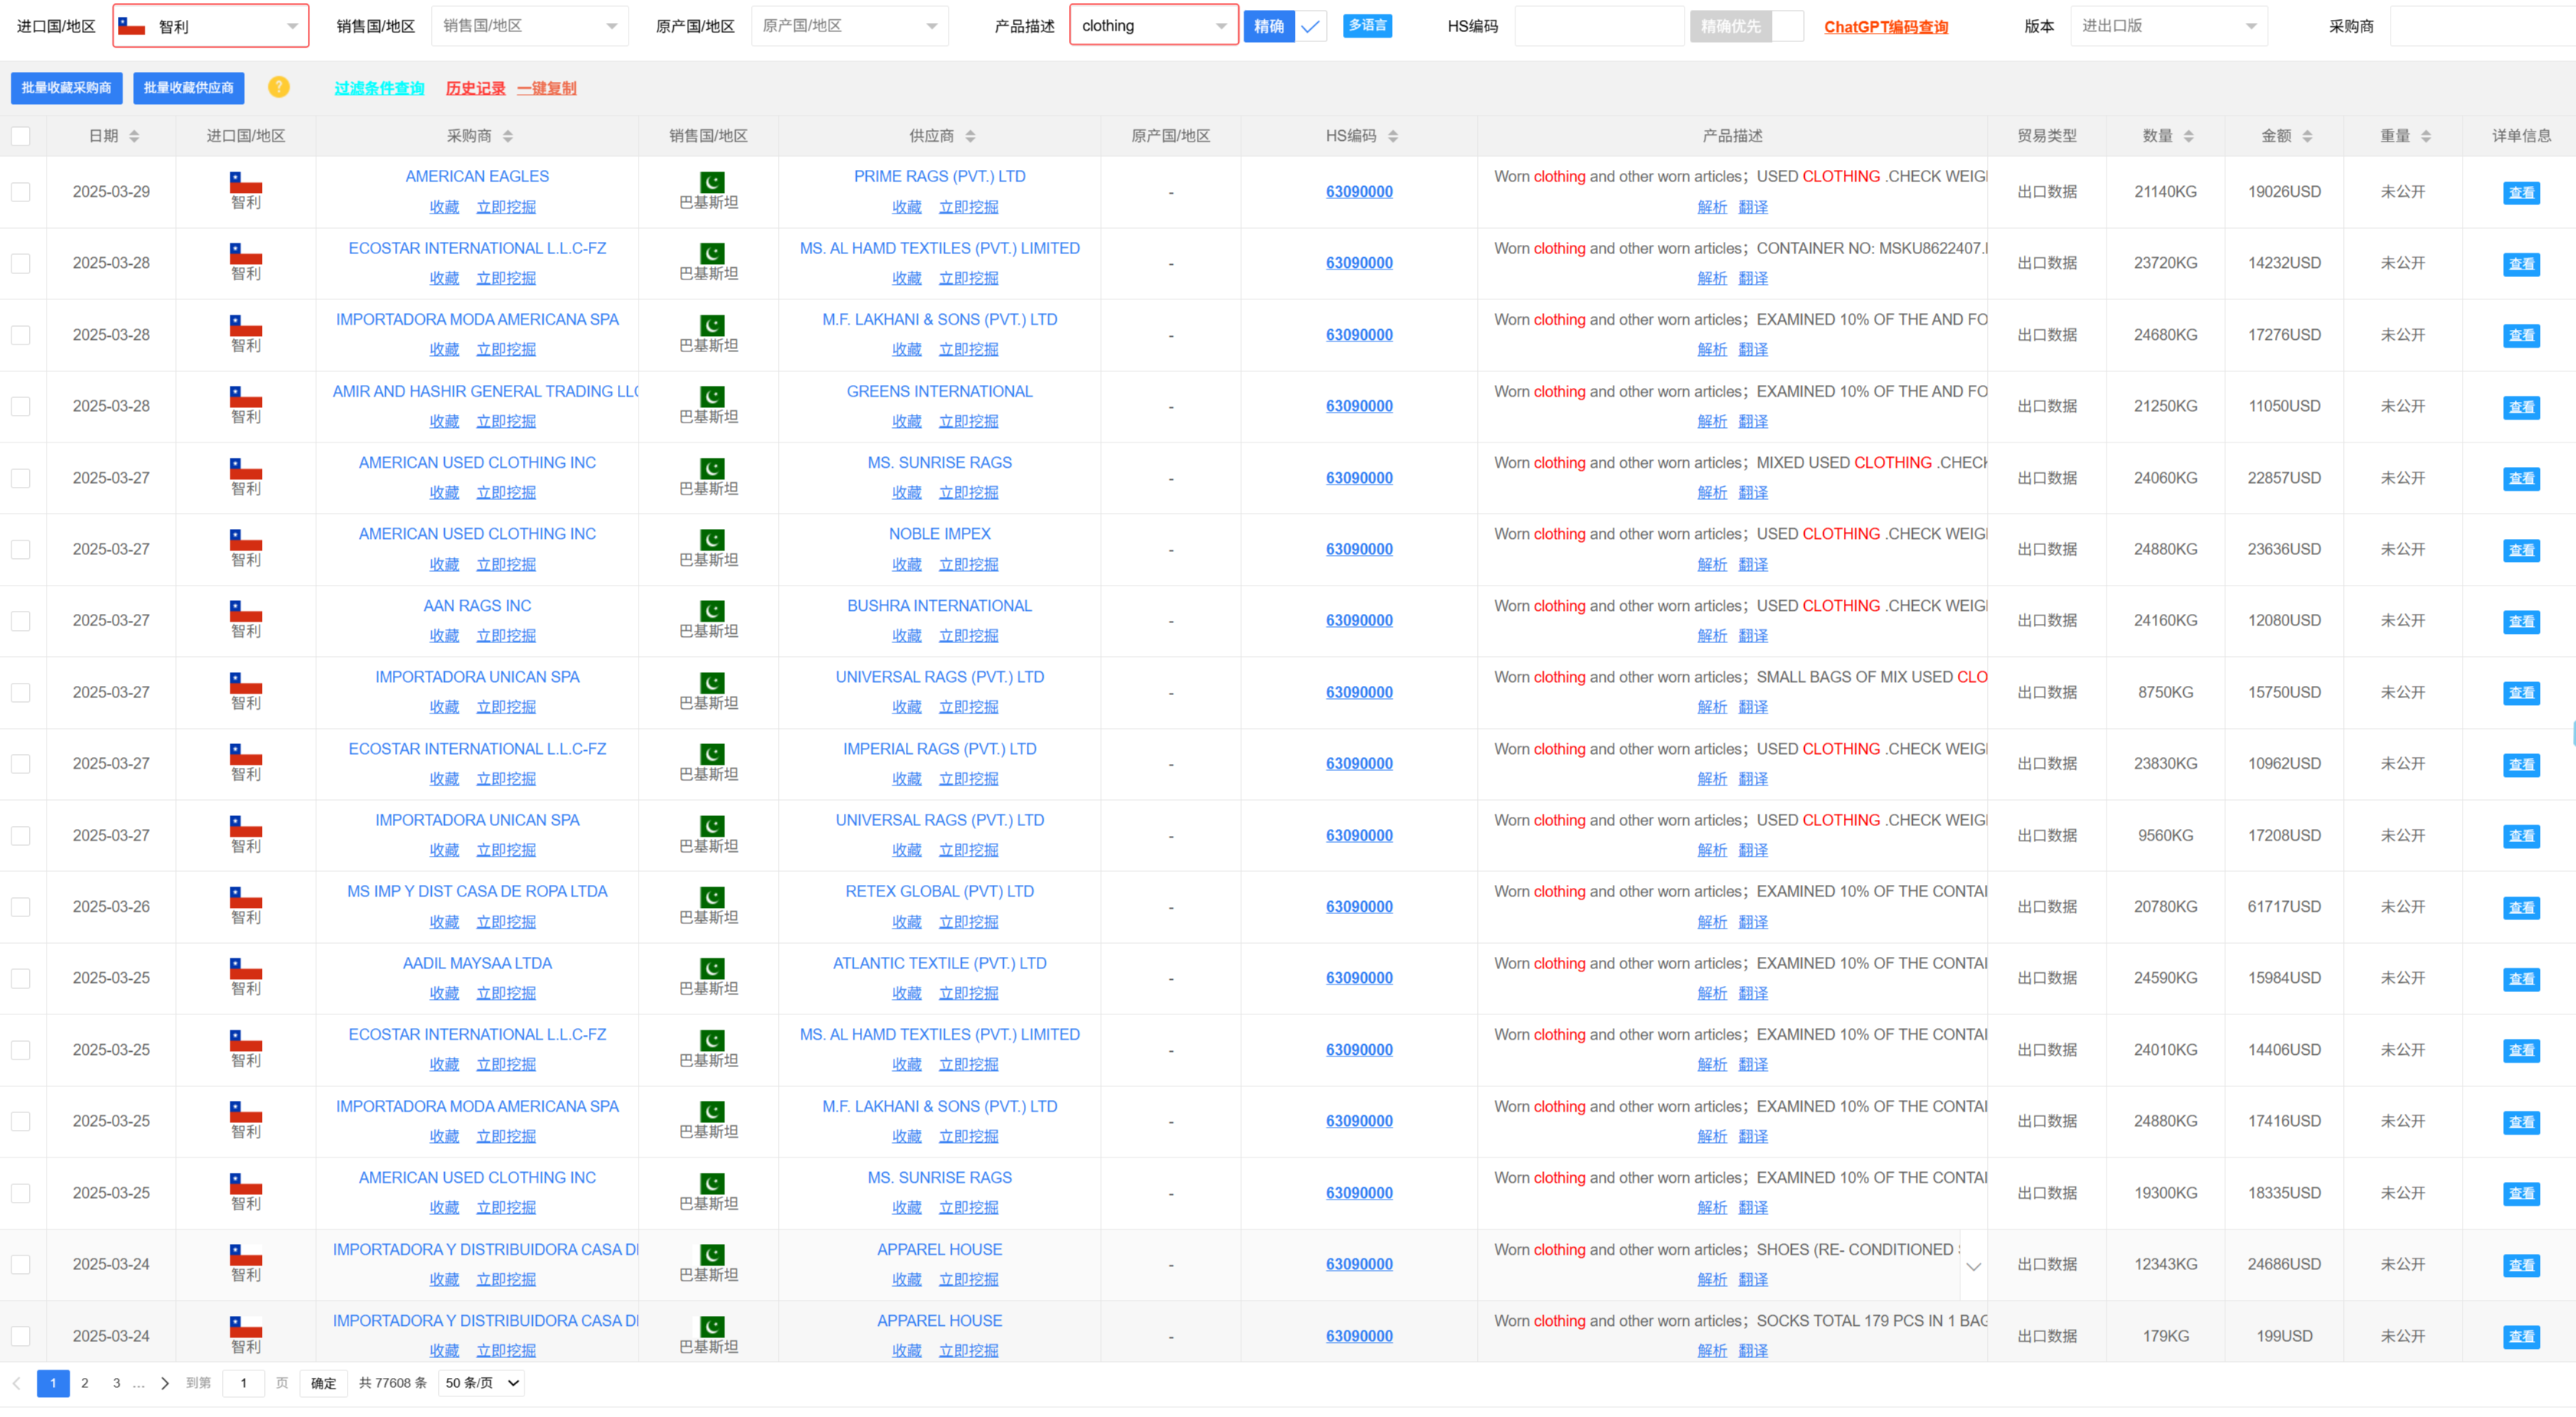Click the 采购商 search input field
Viewport: 2576px width, 1417px height.
point(2482,26)
